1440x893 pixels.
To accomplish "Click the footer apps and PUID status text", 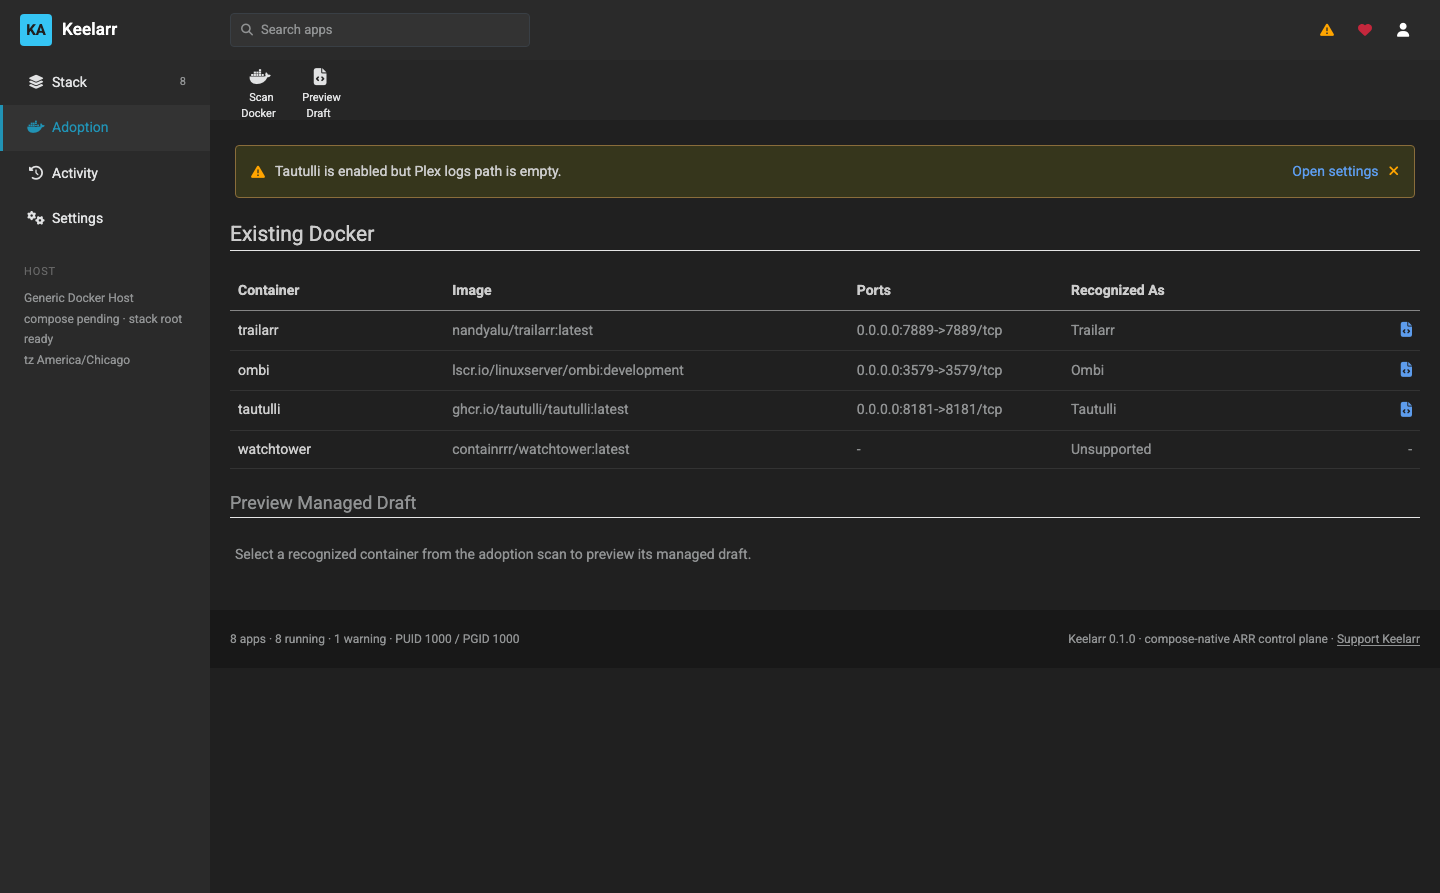I will tap(375, 639).
